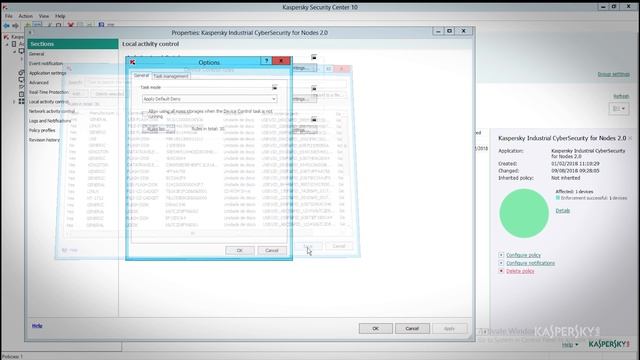The height and width of the screenshot is (360, 640).
Task: Open the Task mode dropdown showing Apply Default Deny
Action: [209, 99]
